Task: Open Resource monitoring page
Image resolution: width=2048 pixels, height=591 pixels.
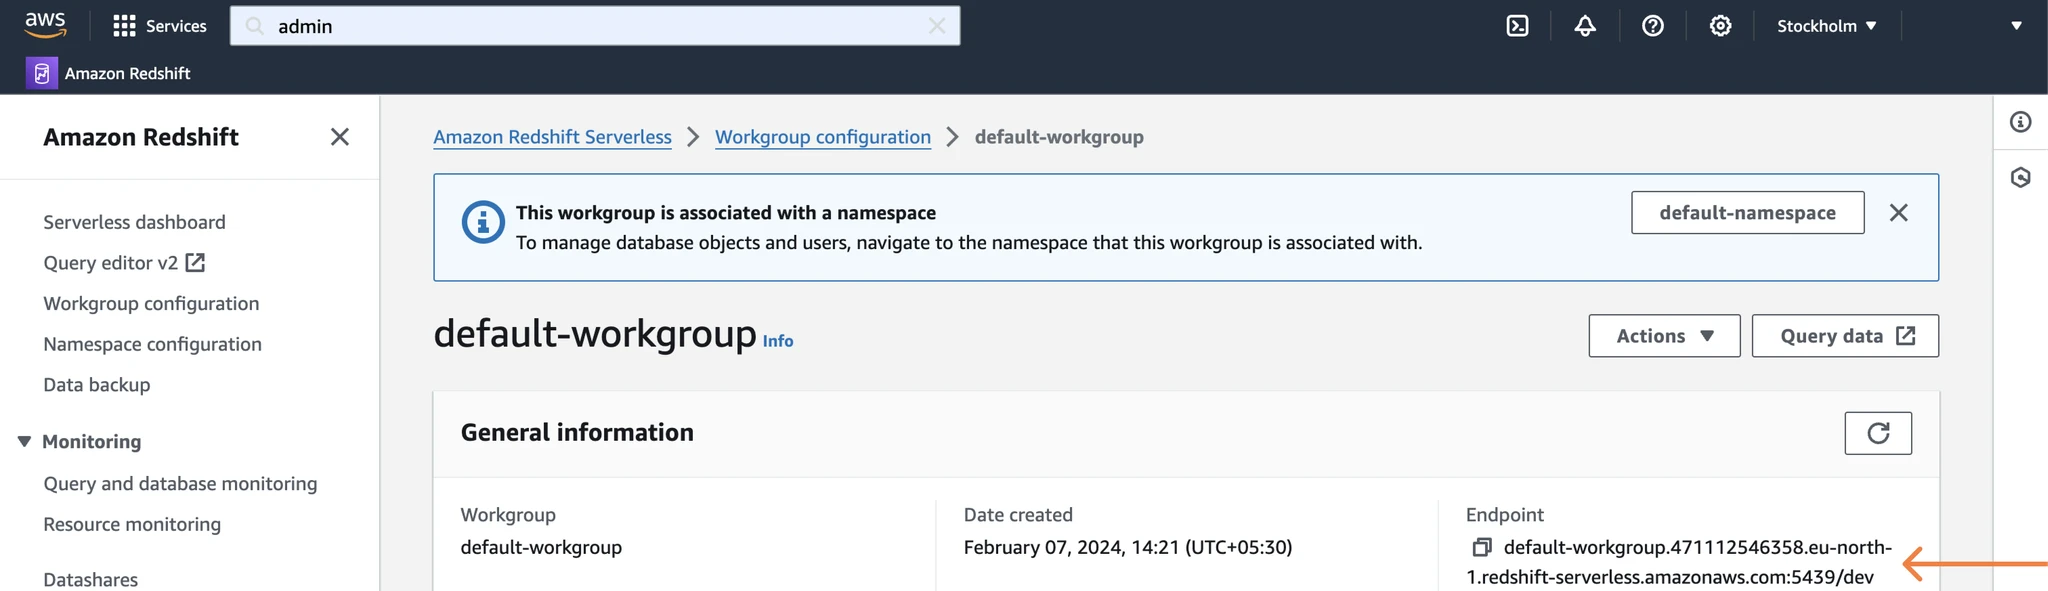Action: [132, 524]
